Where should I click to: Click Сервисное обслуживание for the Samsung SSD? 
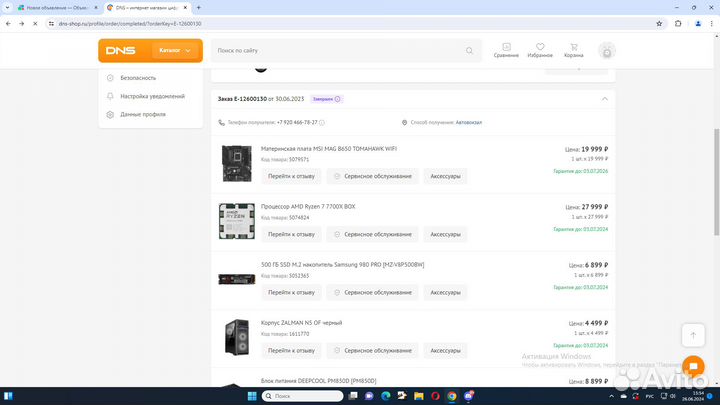[372, 292]
